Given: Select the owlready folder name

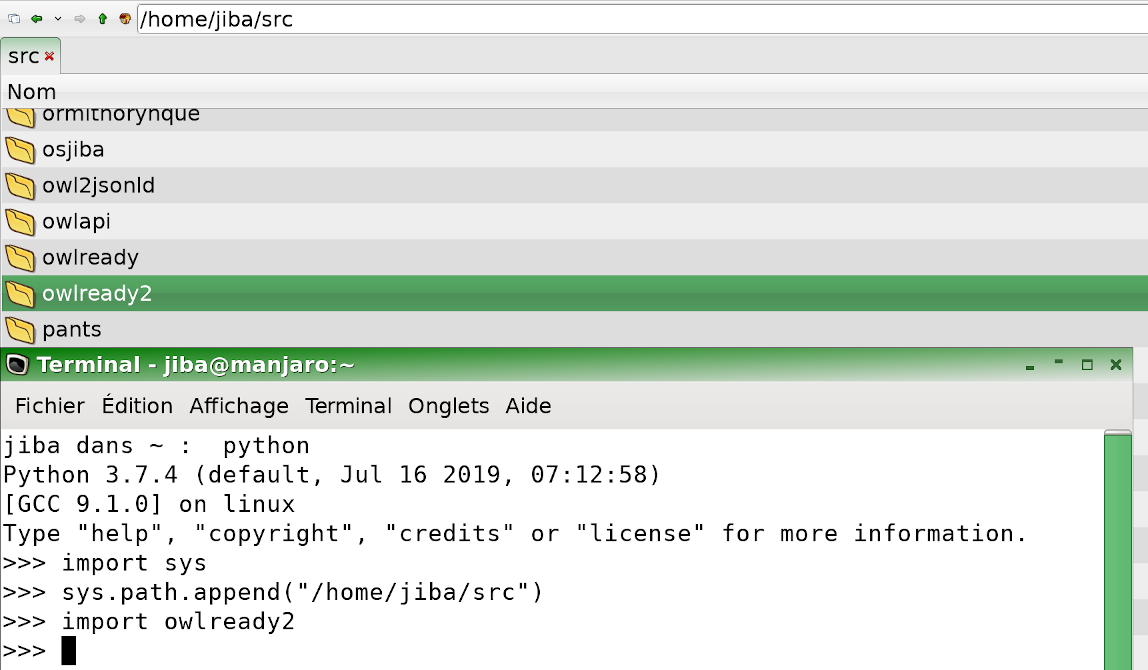Looking at the screenshot, I should [90, 257].
